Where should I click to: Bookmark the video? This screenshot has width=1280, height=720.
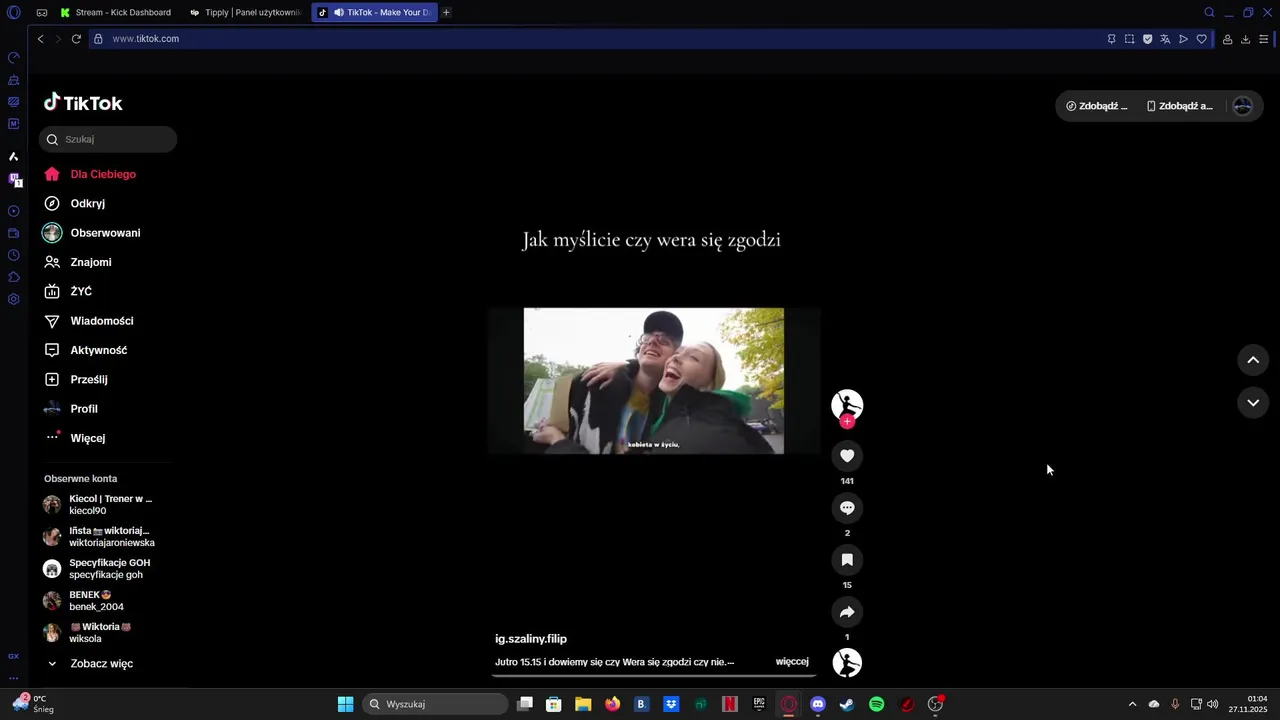(x=847, y=560)
